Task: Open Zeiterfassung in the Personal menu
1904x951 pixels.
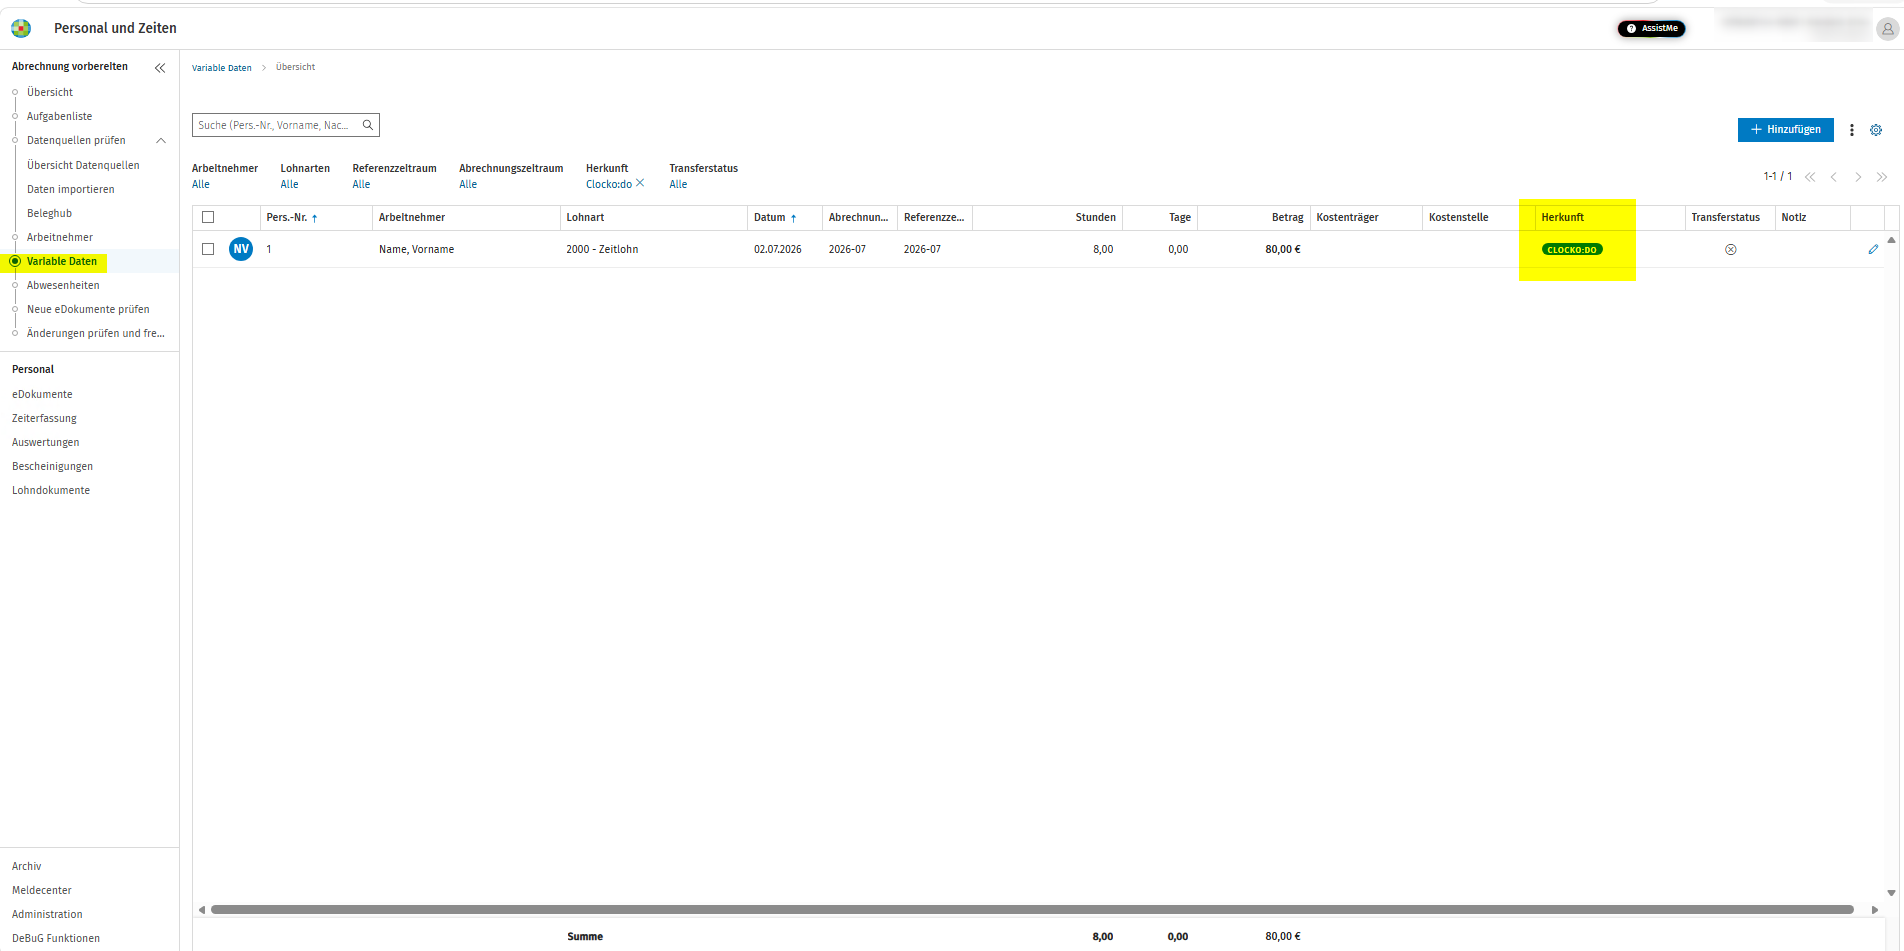Action: (x=44, y=418)
